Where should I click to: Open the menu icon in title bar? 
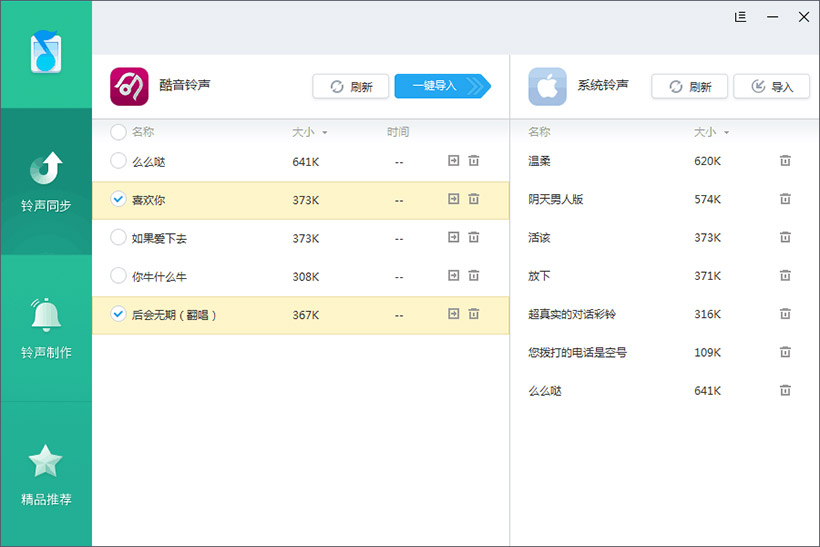click(x=741, y=17)
